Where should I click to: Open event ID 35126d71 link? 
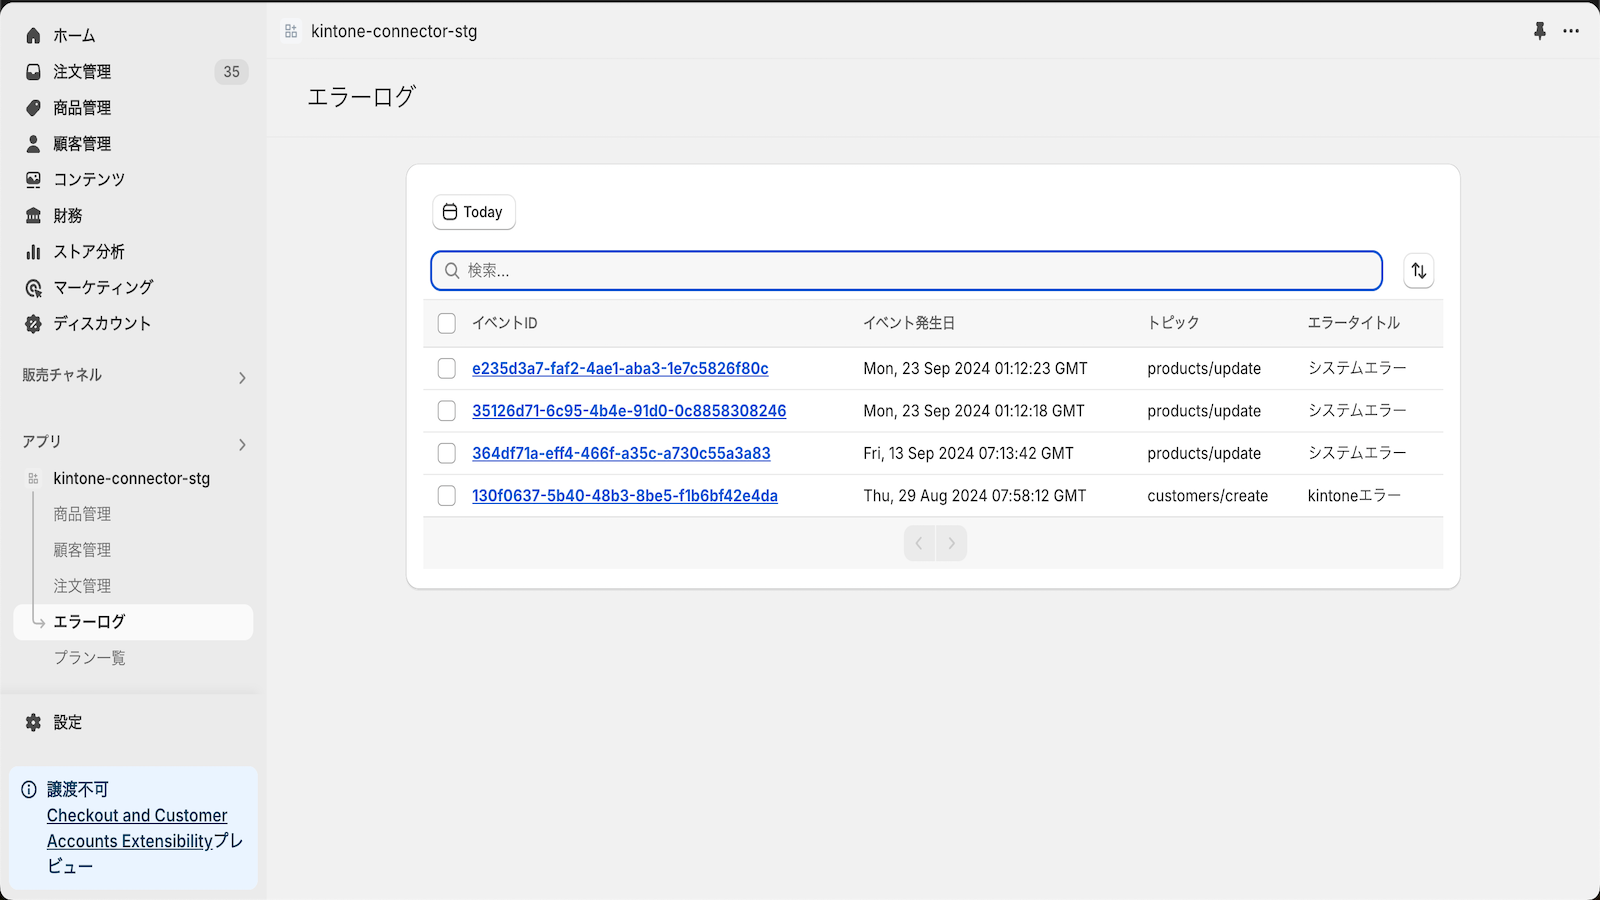pos(629,411)
